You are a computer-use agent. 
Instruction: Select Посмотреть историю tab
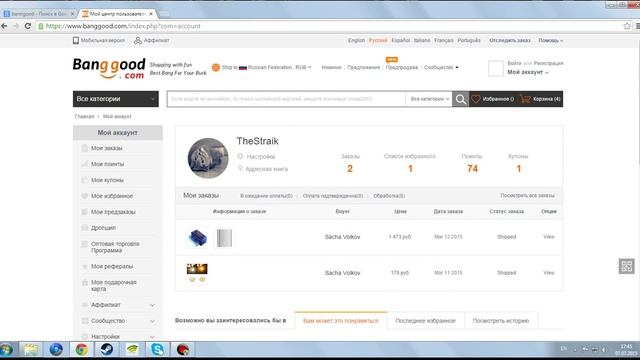[501, 320]
